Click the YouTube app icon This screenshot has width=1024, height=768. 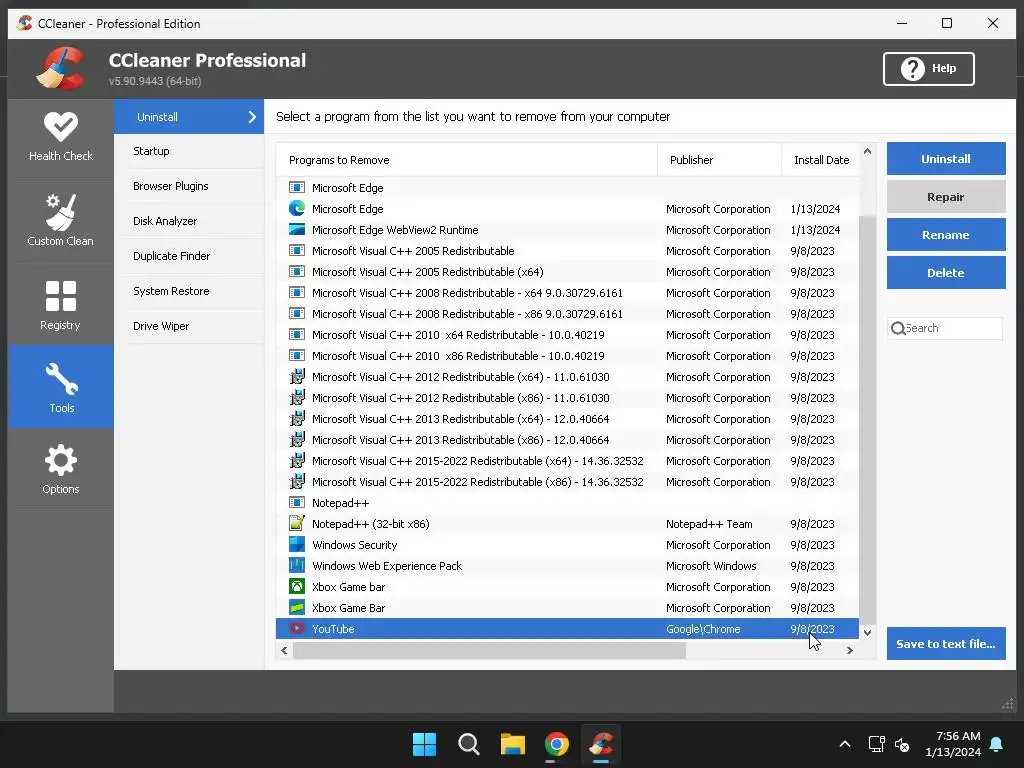click(x=297, y=628)
